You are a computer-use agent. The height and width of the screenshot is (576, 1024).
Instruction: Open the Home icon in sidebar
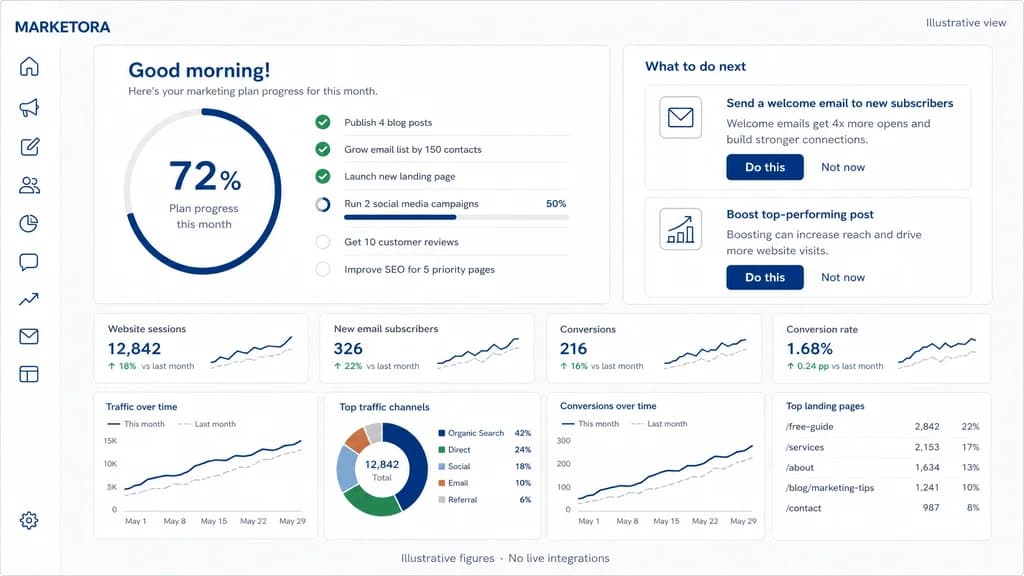(x=29, y=67)
